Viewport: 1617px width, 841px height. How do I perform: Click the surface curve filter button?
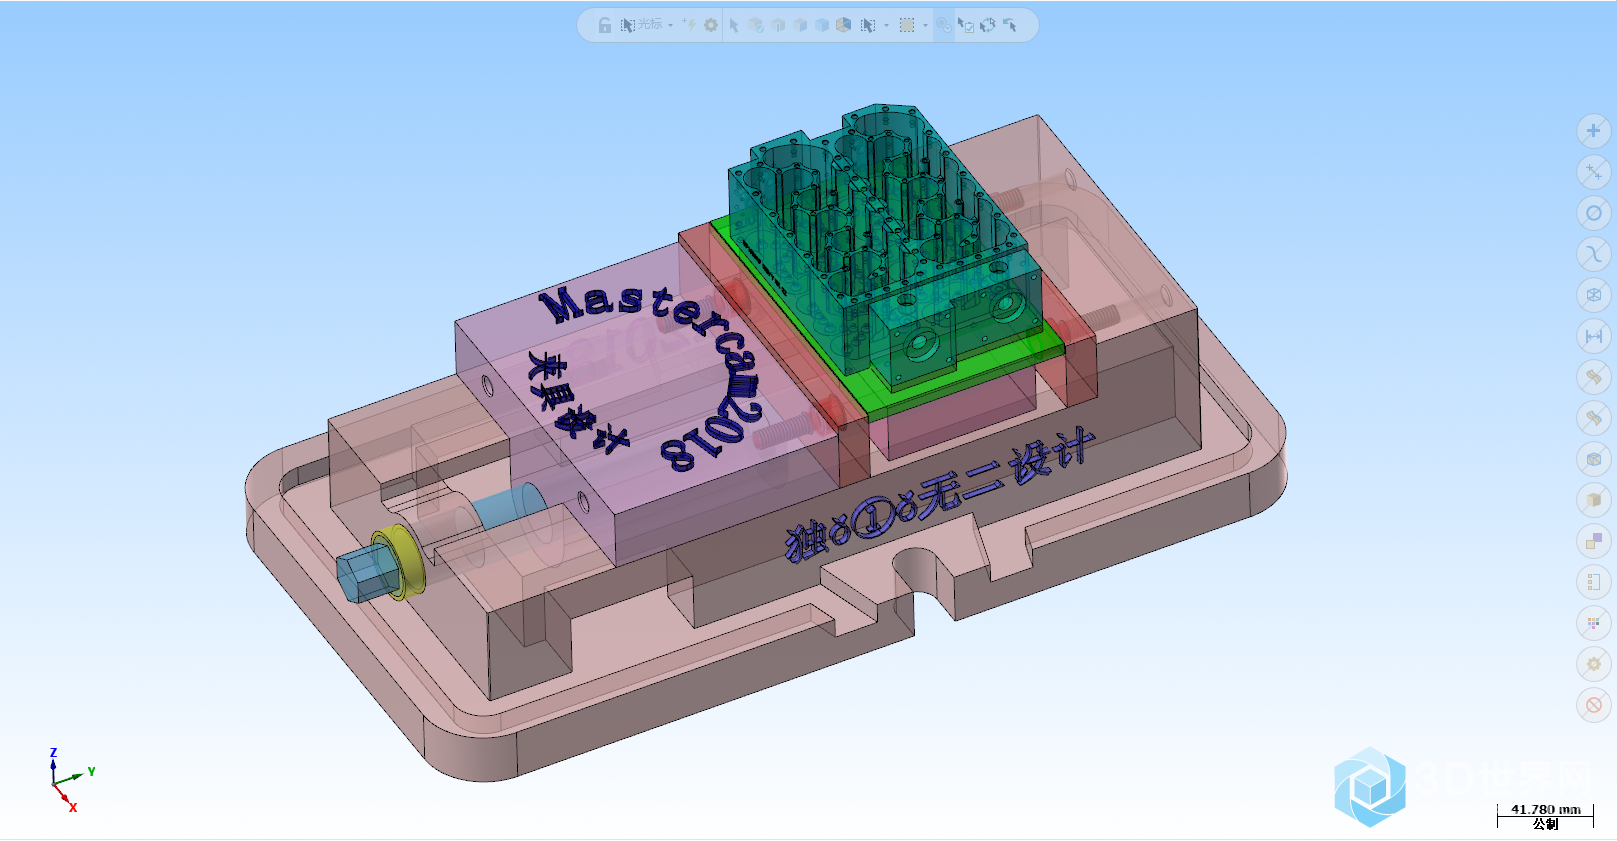[x=1594, y=418]
